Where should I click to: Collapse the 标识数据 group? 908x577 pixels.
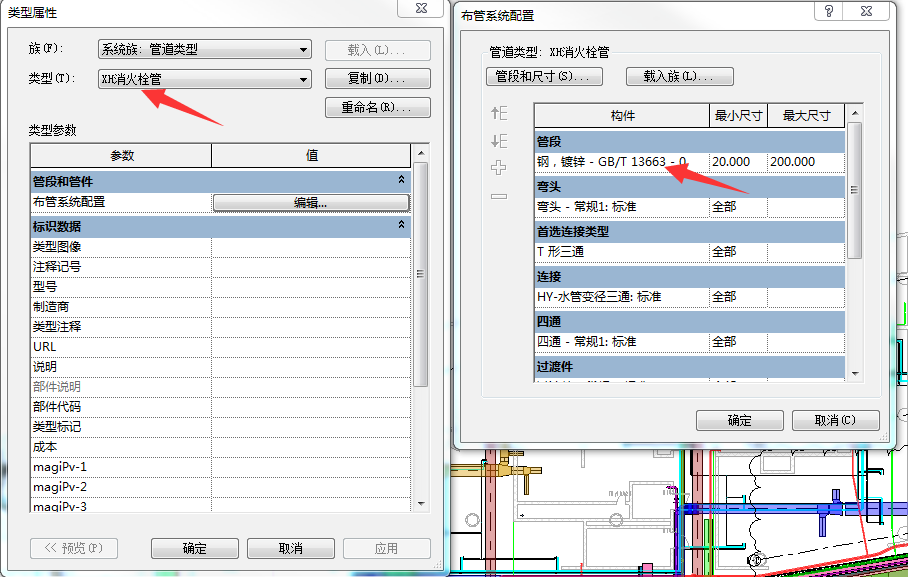(401, 224)
